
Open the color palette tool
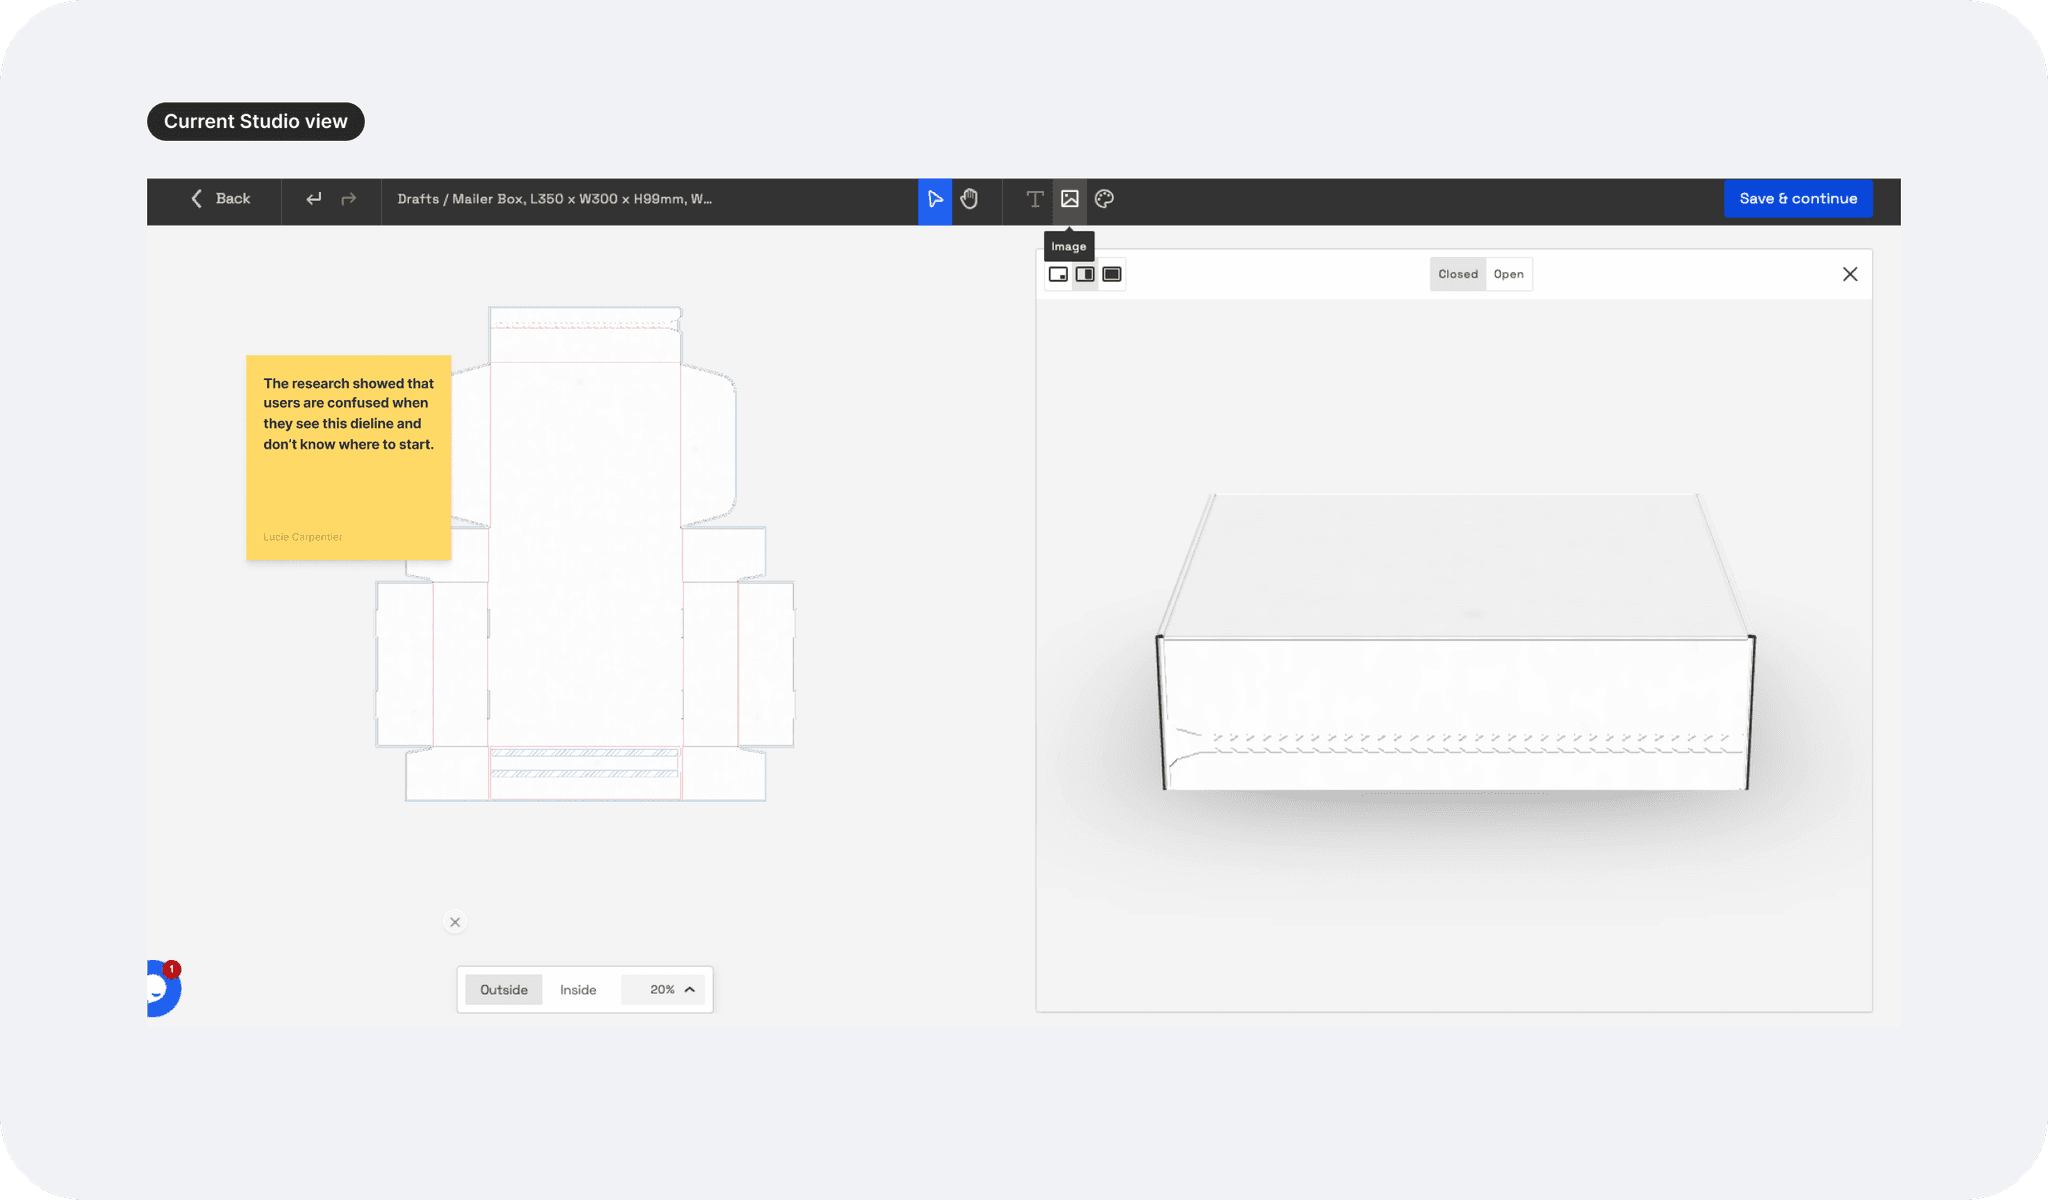click(x=1104, y=199)
